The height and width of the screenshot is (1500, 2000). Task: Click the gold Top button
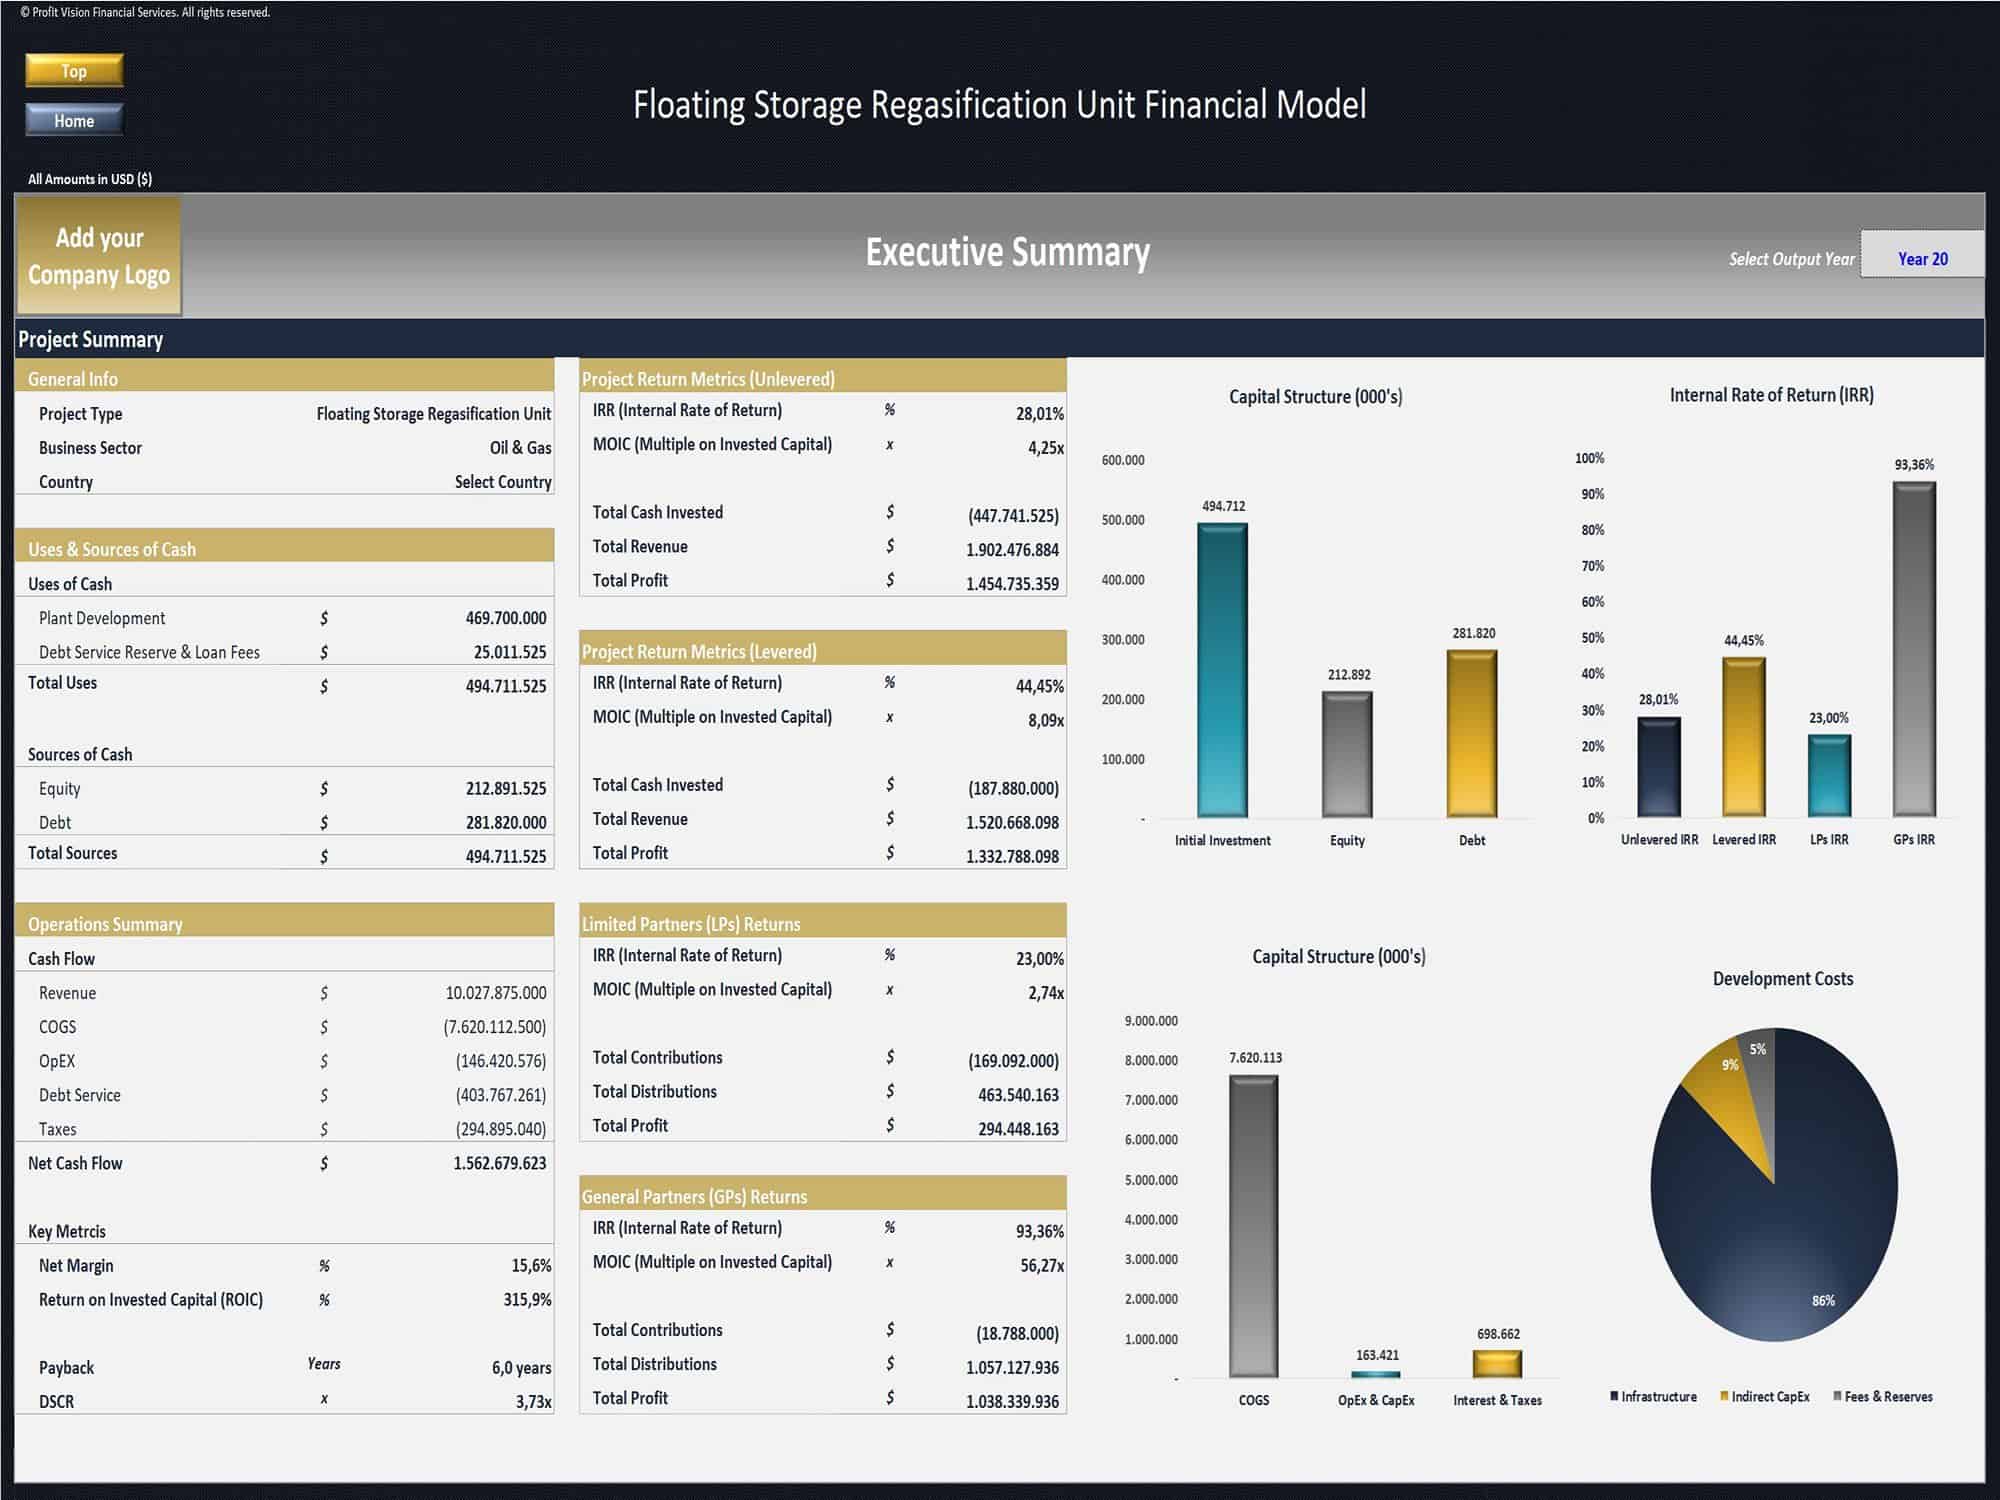coord(74,70)
